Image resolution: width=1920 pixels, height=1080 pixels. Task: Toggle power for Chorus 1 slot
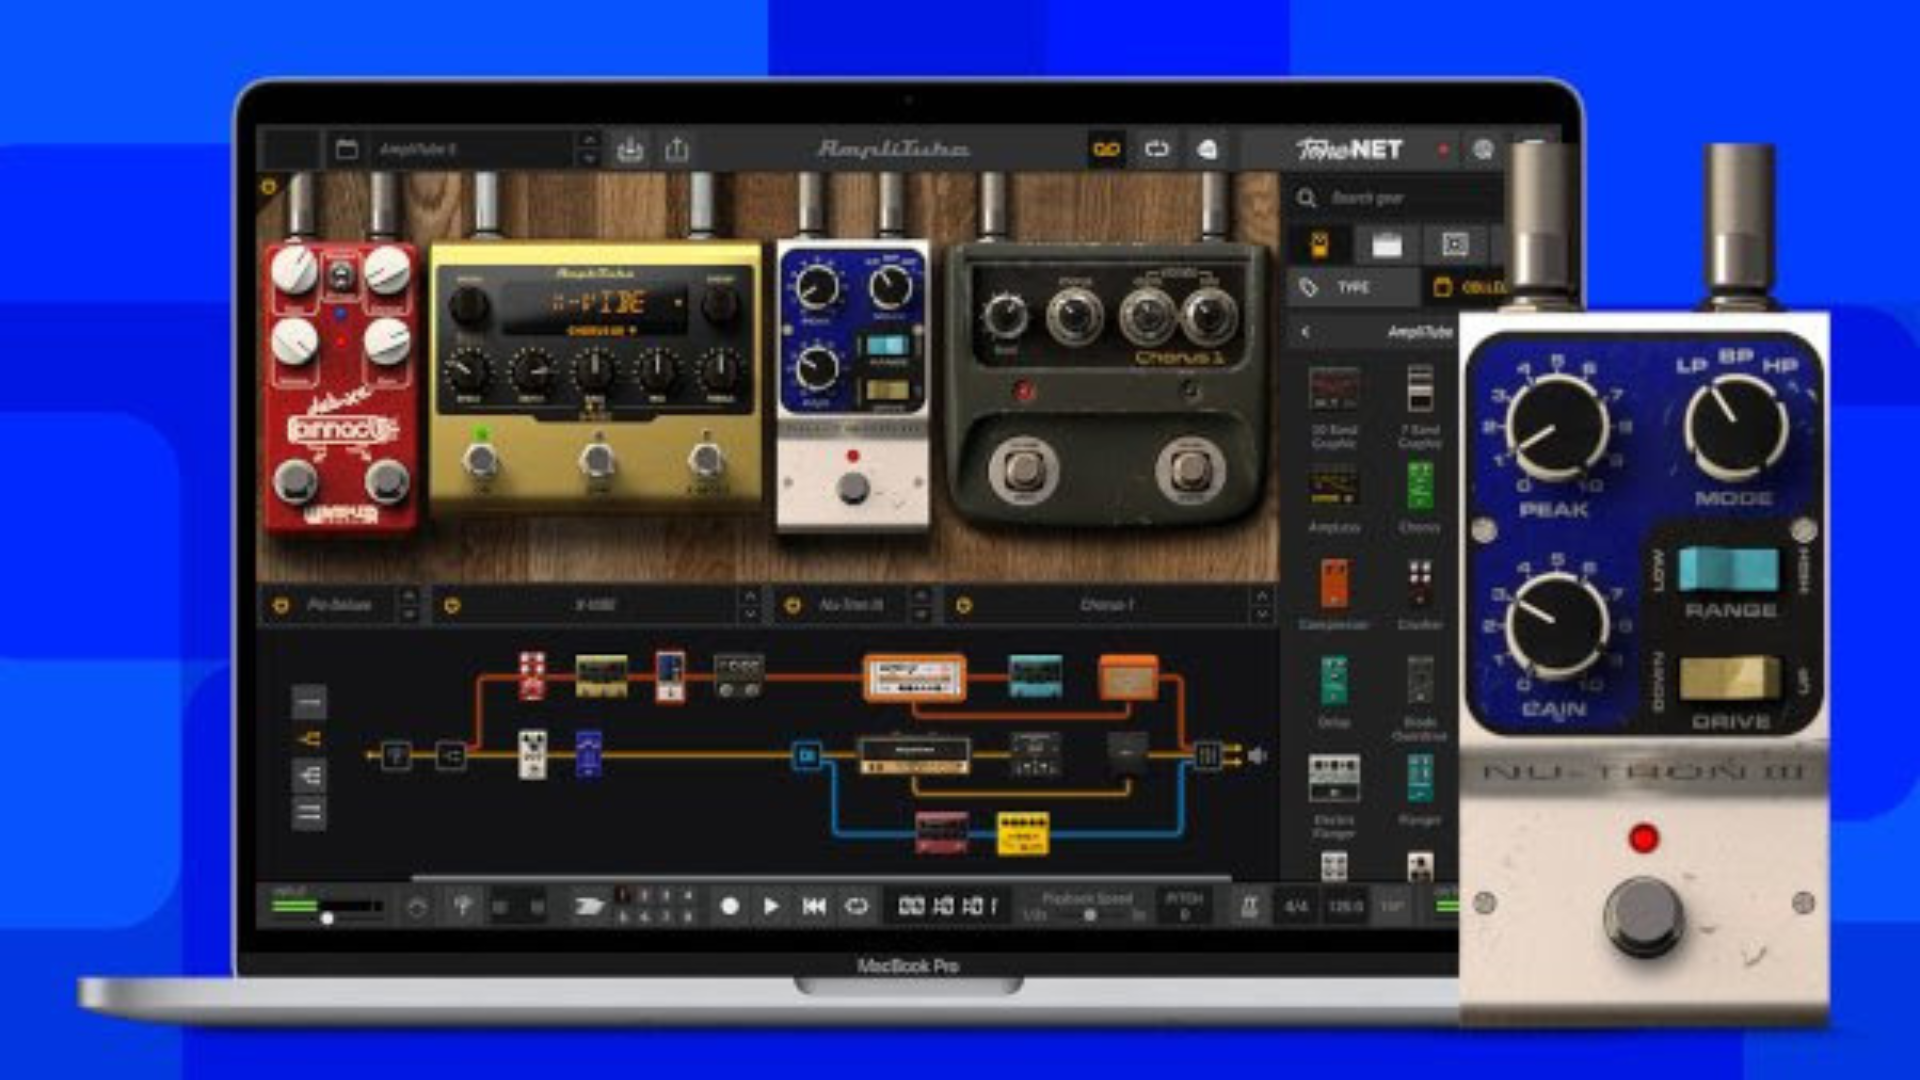963,605
